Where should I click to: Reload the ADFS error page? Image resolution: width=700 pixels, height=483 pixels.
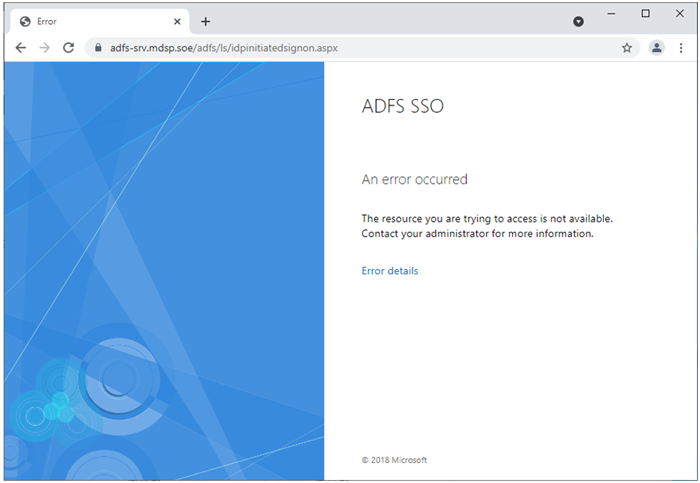click(x=68, y=48)
